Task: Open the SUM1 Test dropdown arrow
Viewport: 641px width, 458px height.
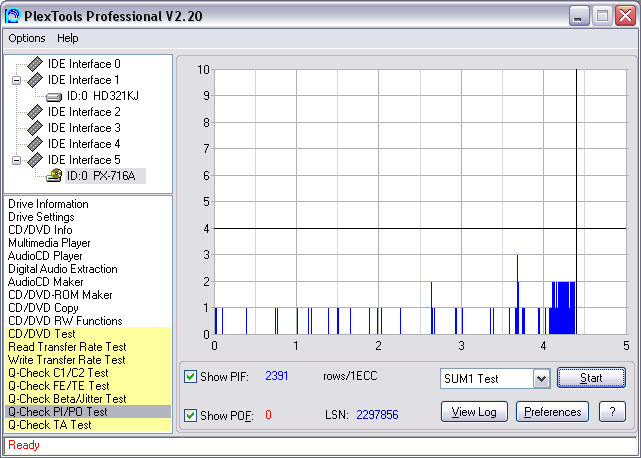Action: tap(541, 379)
